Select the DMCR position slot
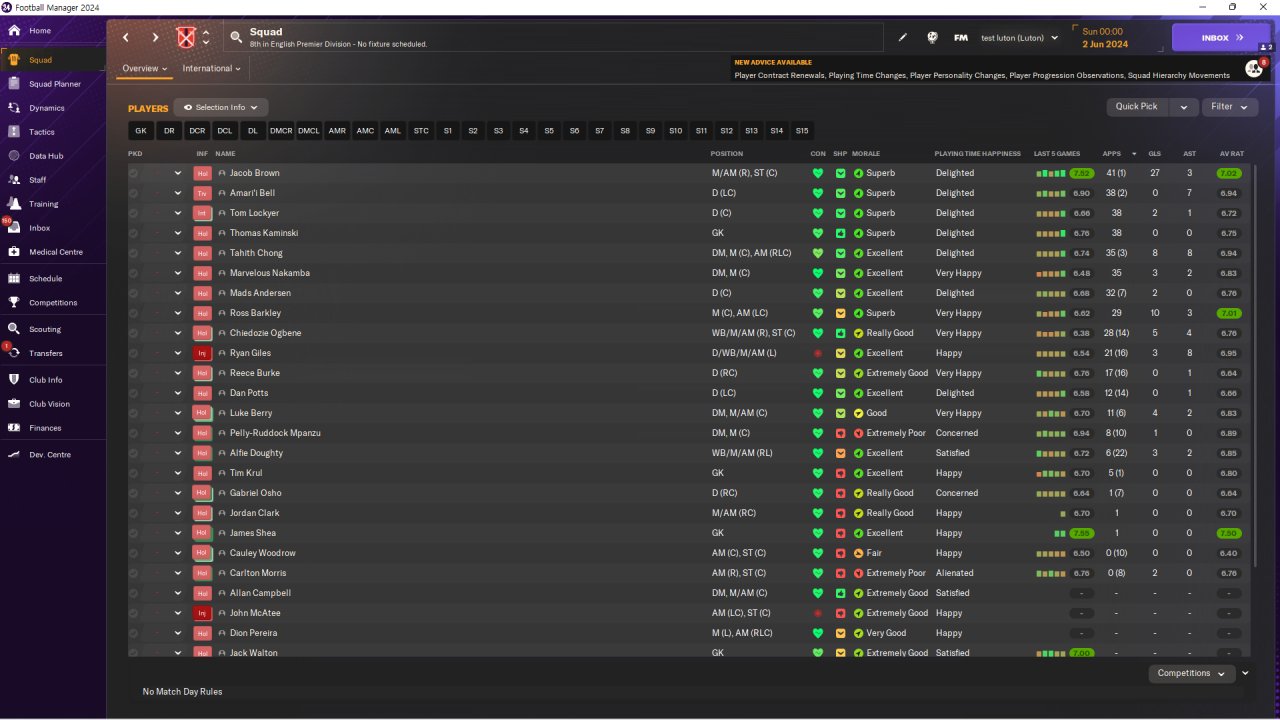 (x=281, y=131)
